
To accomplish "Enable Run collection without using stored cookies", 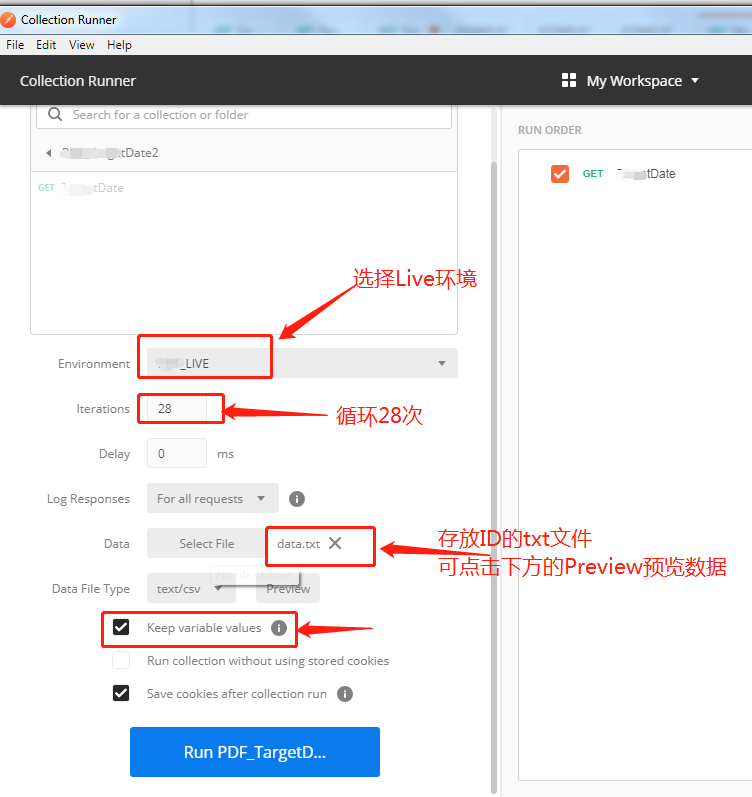I will click(121, 660).
